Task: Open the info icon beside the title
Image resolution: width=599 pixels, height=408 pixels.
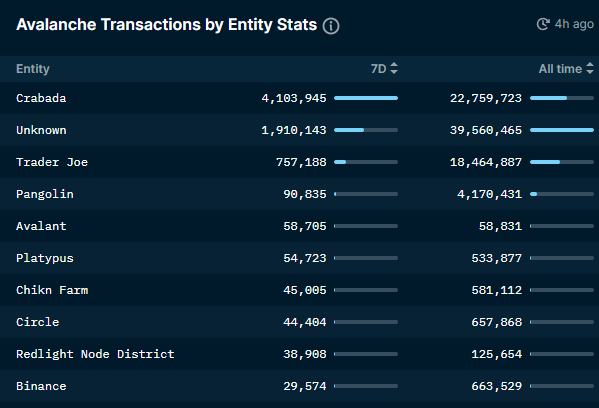Action: (331, 26)
